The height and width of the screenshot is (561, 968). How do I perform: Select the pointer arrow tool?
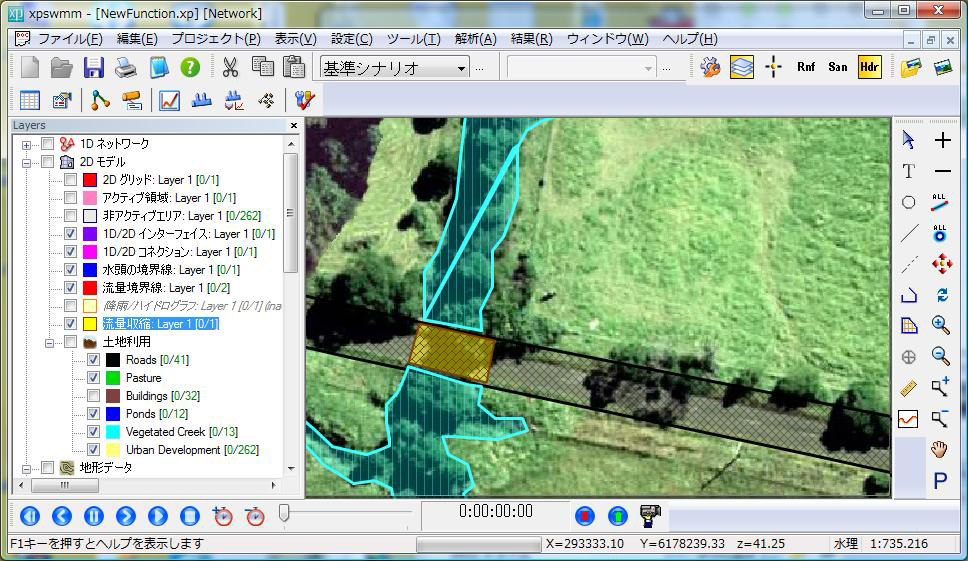tap(908, 140)
